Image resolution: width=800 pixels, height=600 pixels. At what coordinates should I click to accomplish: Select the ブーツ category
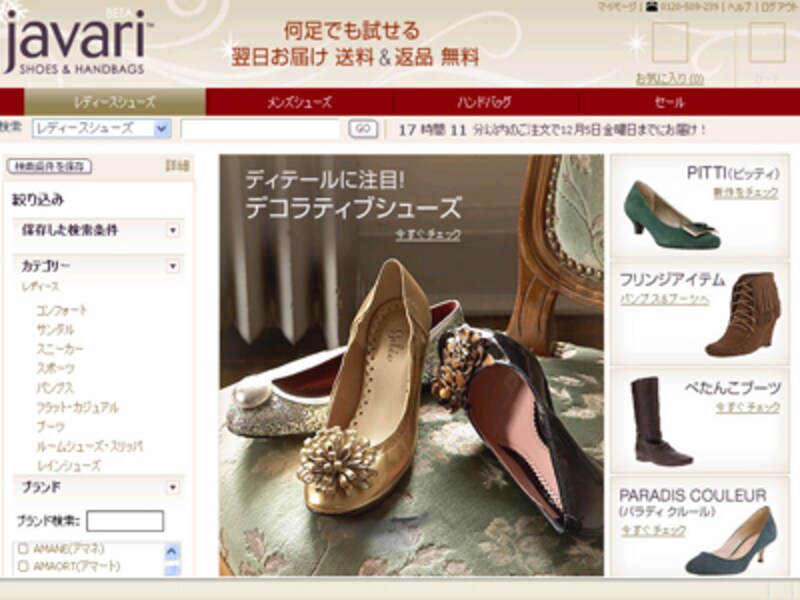coord(51,427)
